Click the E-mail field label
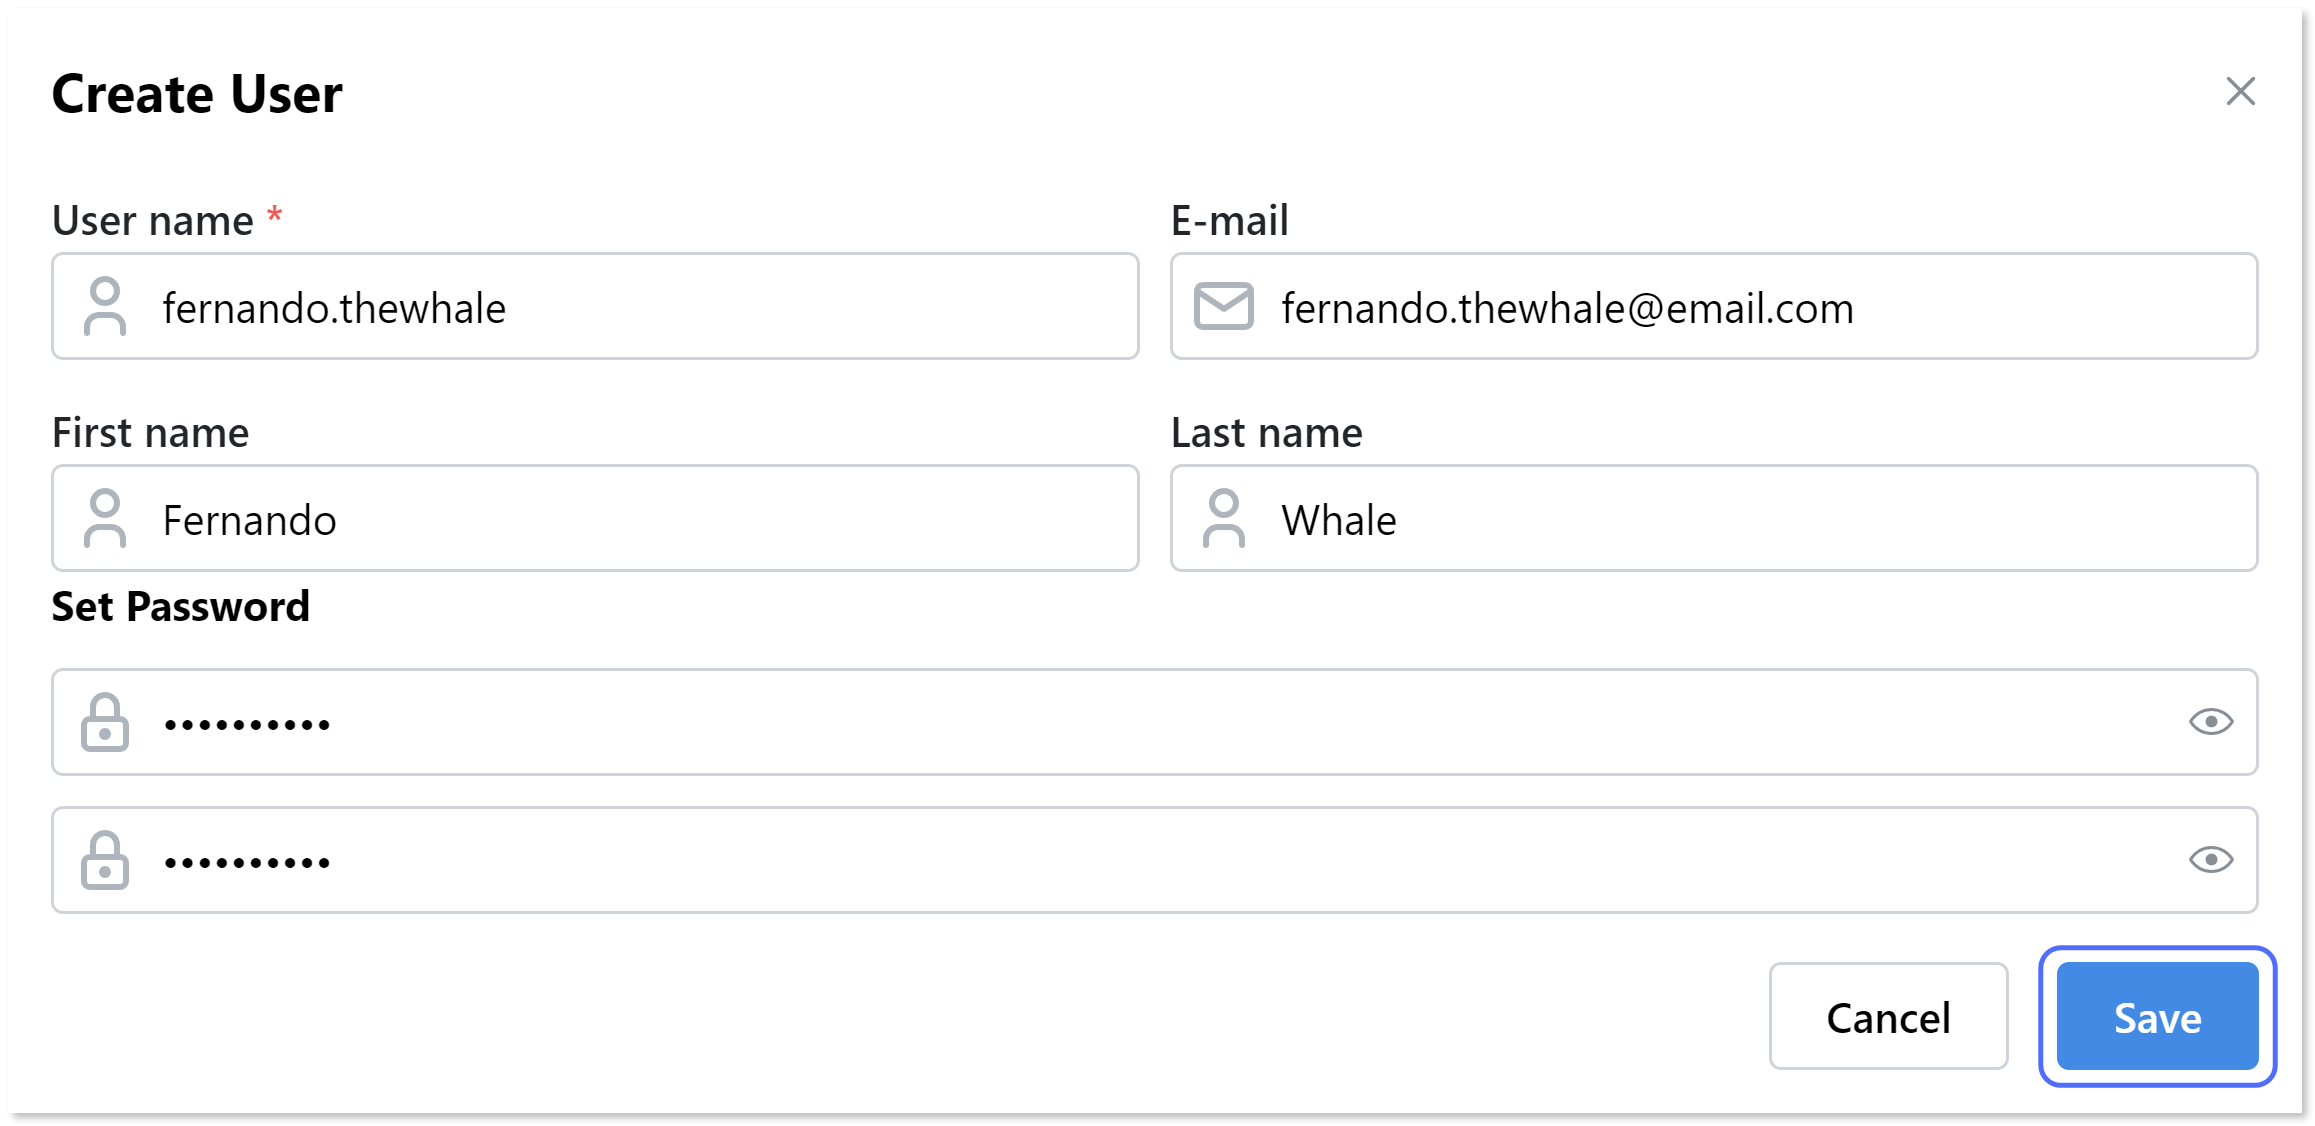This screenshot has width=2315, height=1126. 1228,221
